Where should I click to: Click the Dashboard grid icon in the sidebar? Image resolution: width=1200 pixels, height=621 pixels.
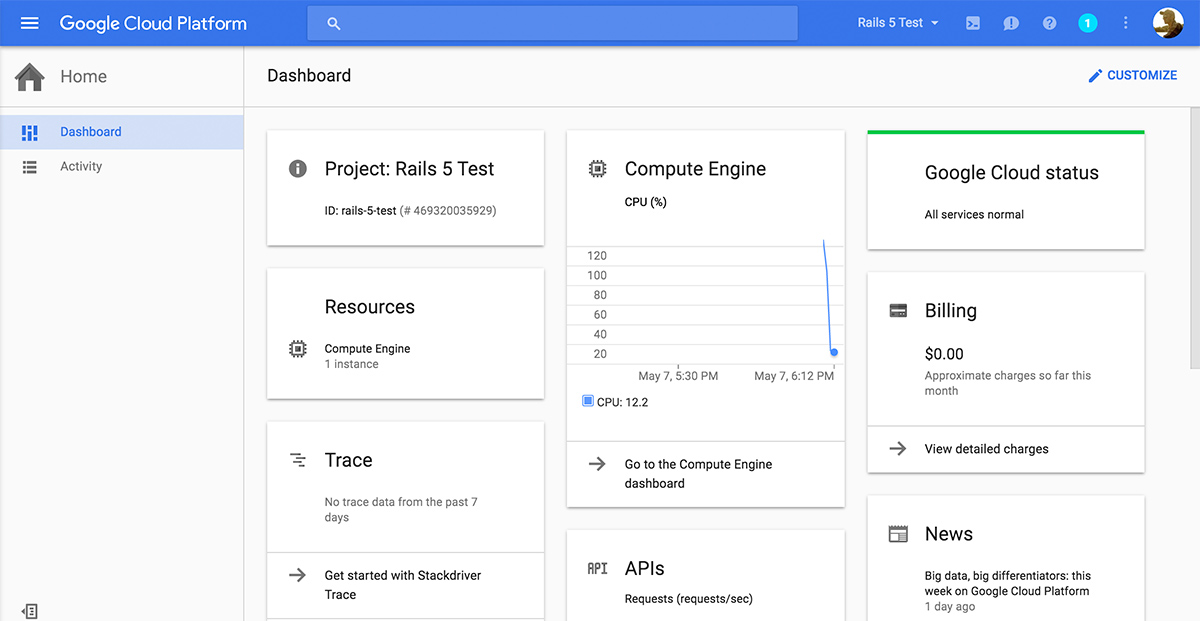30,132
